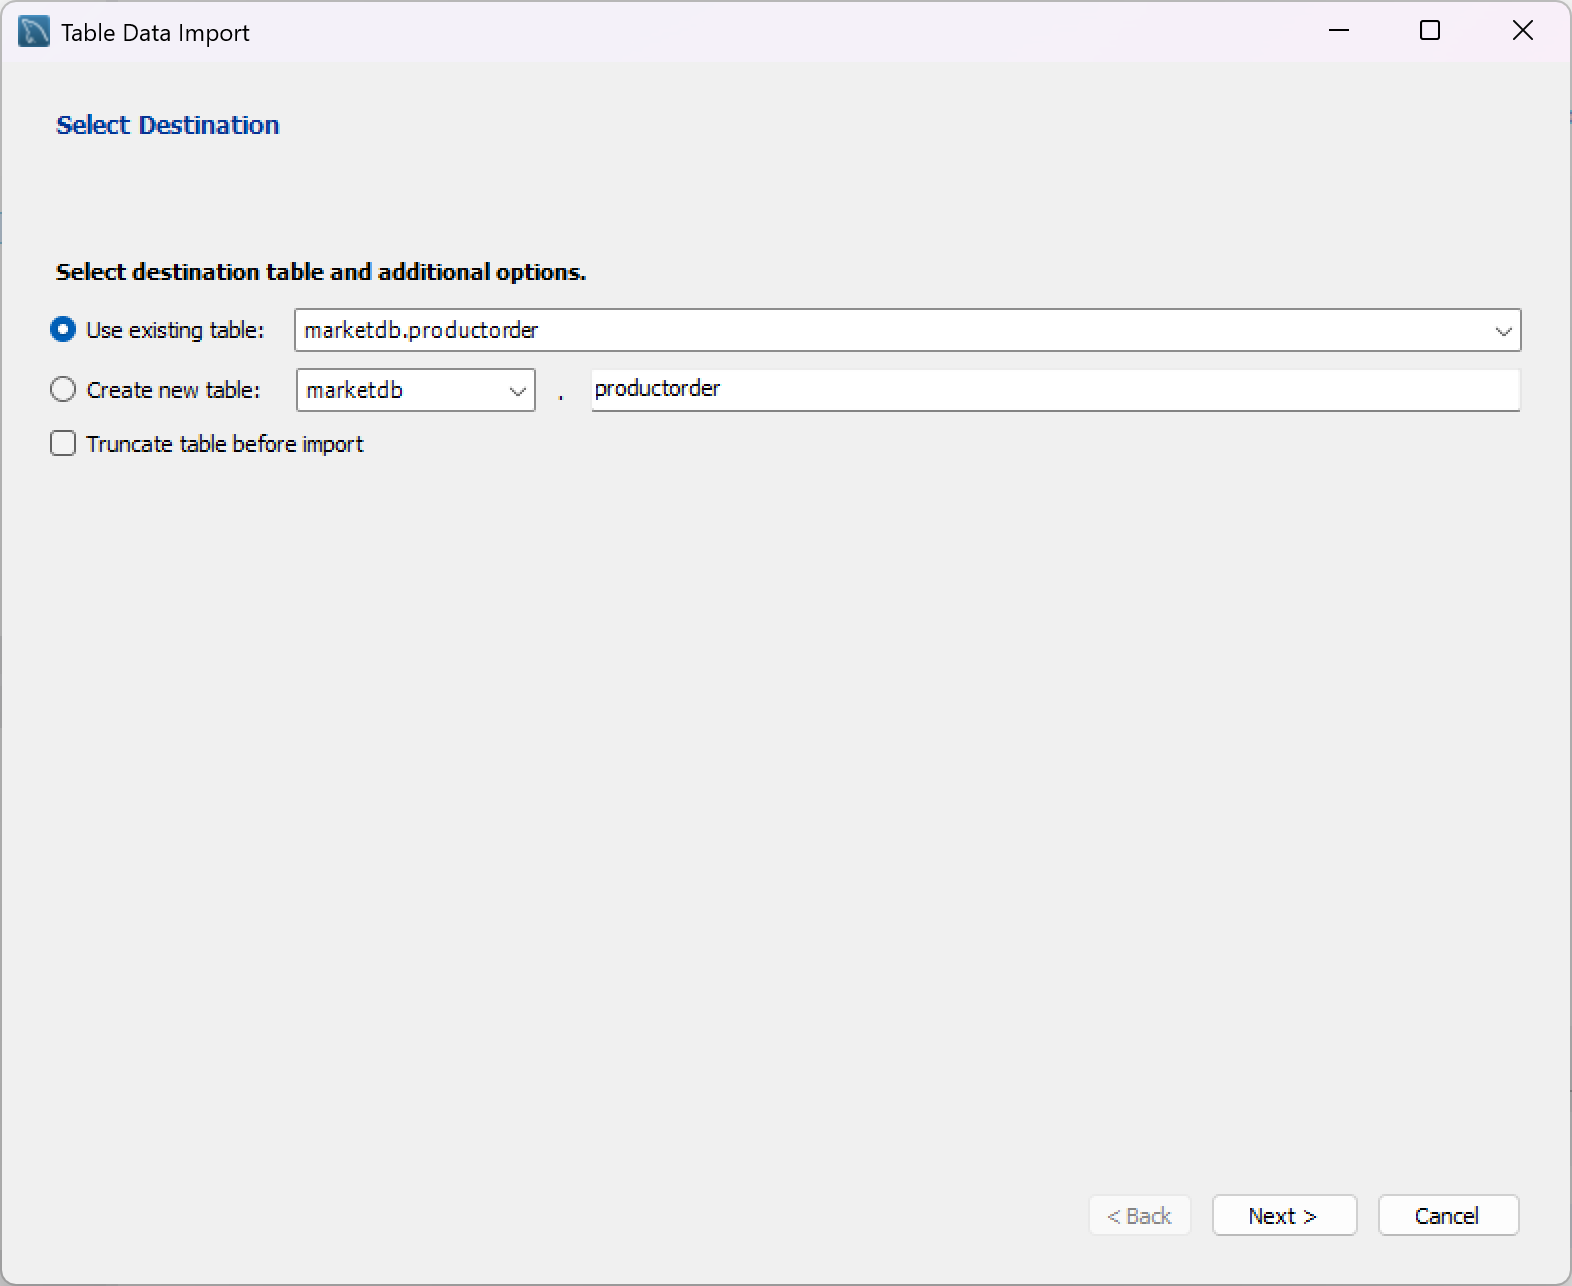This screenshot has width=1572, height=1286.
Task: Close the Table Data Import dialog
Action: 1522,31
